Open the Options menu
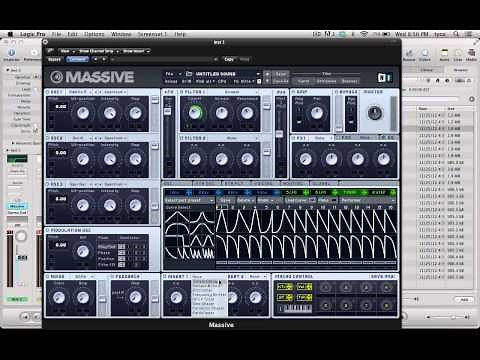Image resolution: width=480 pixels, height=360 pixels. pos(94,34)
